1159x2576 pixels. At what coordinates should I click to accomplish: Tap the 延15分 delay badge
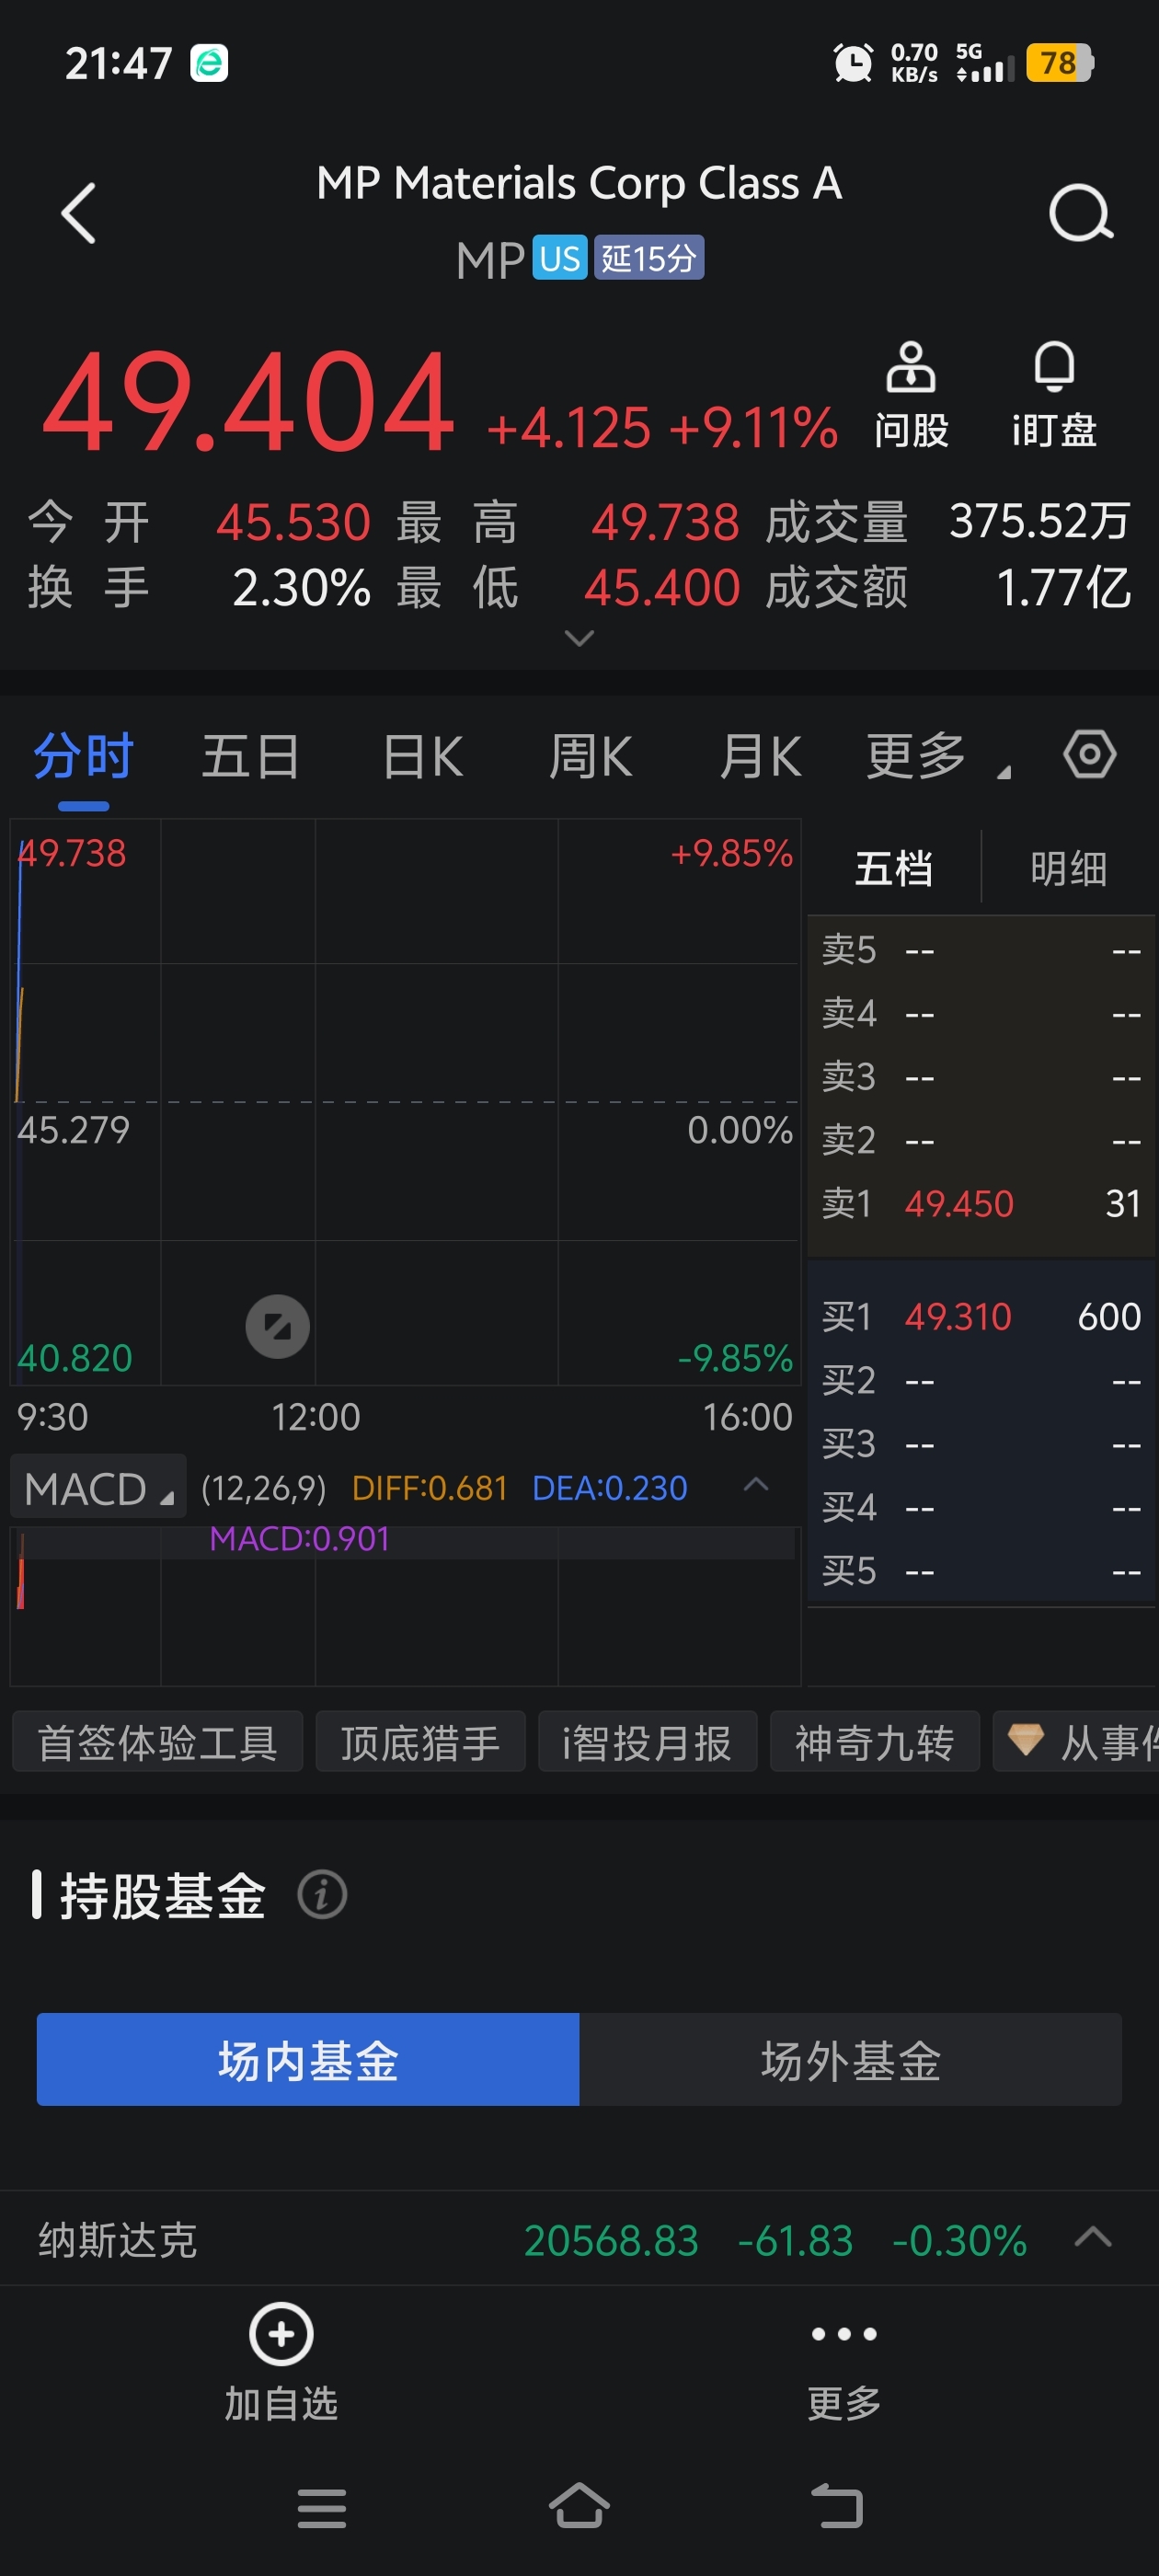pos(649,258)
